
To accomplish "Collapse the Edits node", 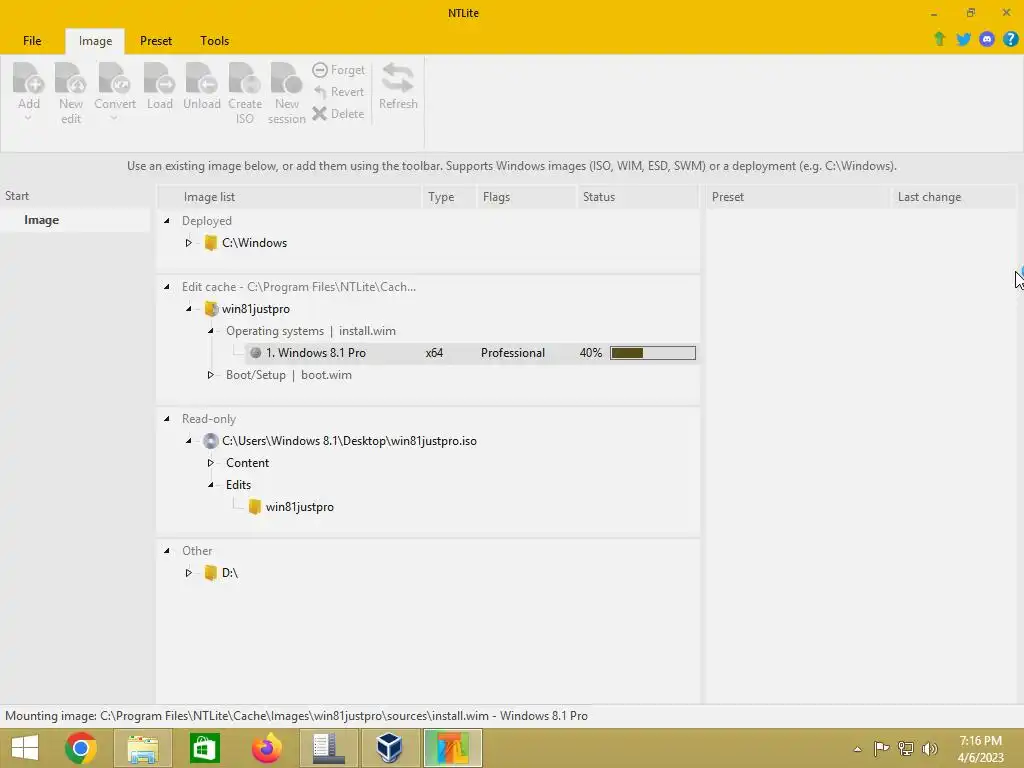I will [211, 485].
